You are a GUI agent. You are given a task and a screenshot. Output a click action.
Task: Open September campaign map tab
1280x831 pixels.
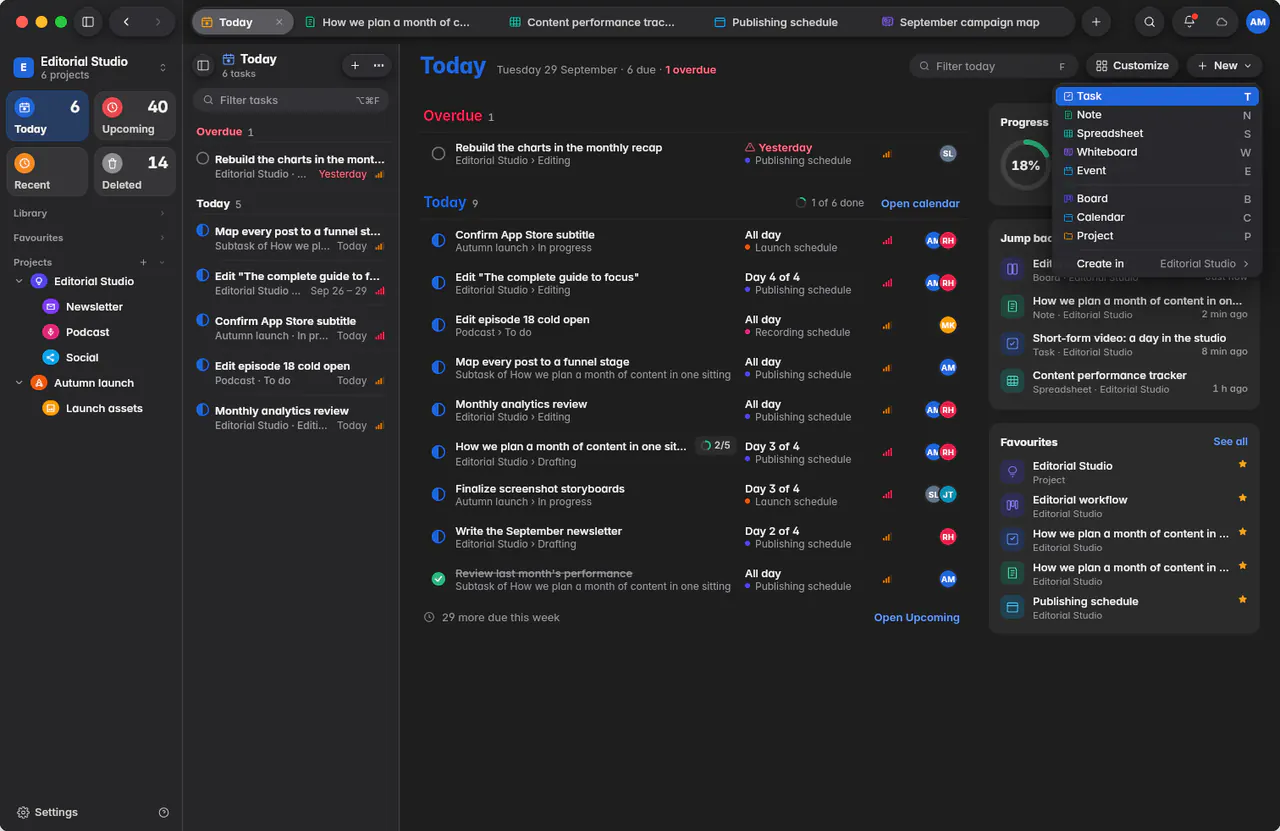pos(961,22)
